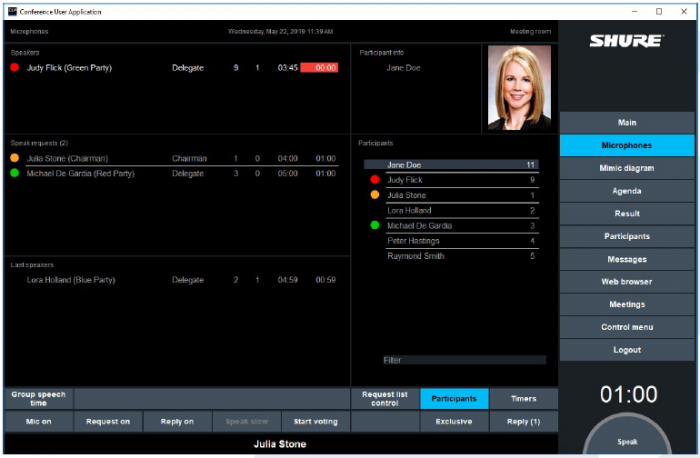The width and height of the screenshot is (700, 458).
Task: Switch to the Timers tab
Action: pos(523,399)
